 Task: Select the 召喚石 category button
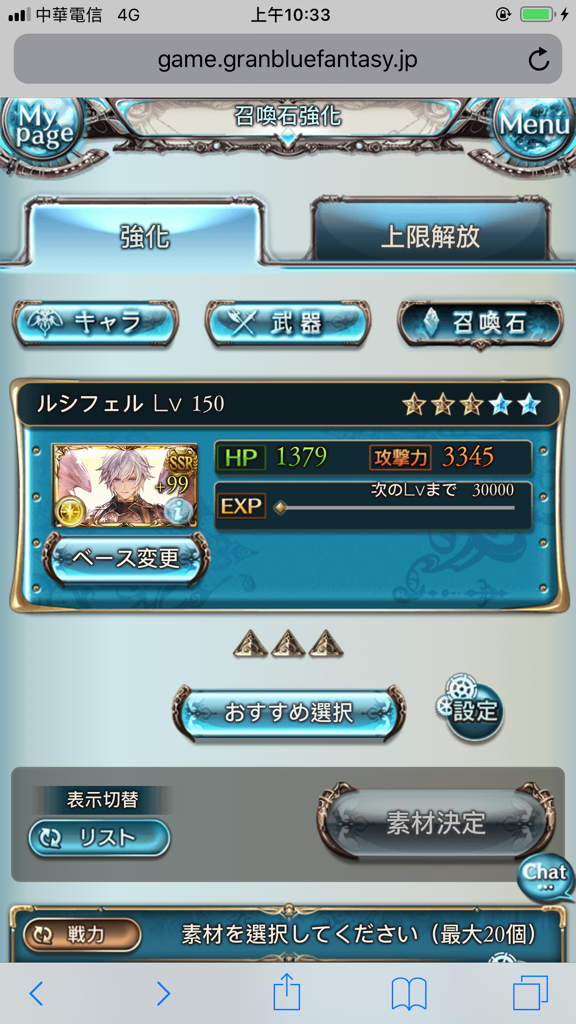pos(480,323)
